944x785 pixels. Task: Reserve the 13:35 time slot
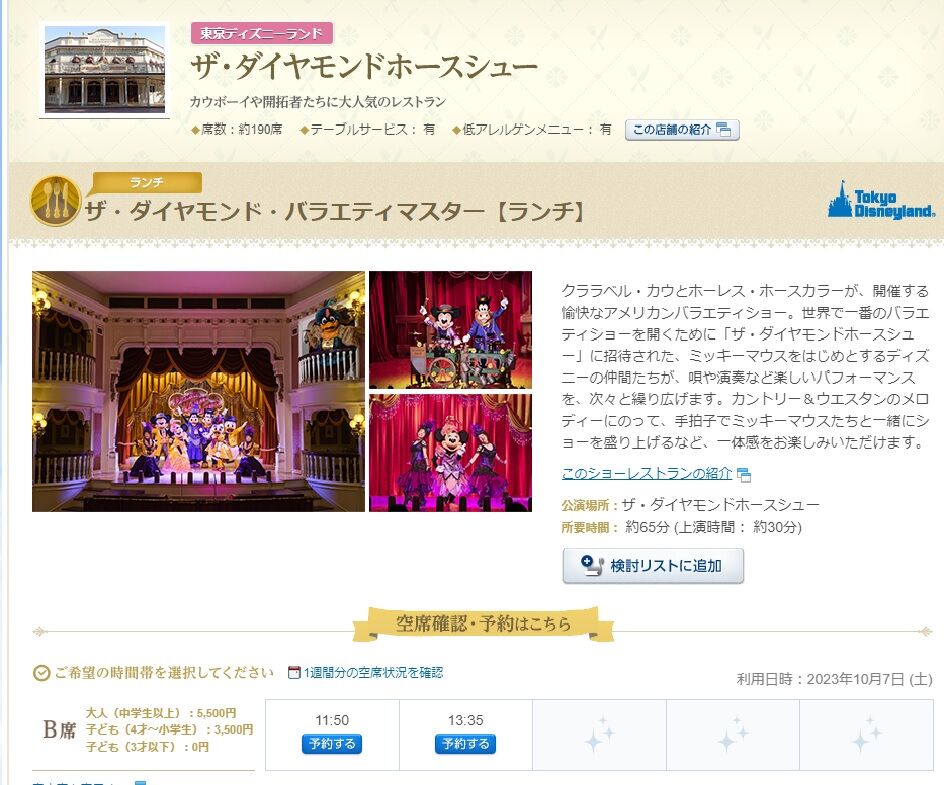[465, 744]
